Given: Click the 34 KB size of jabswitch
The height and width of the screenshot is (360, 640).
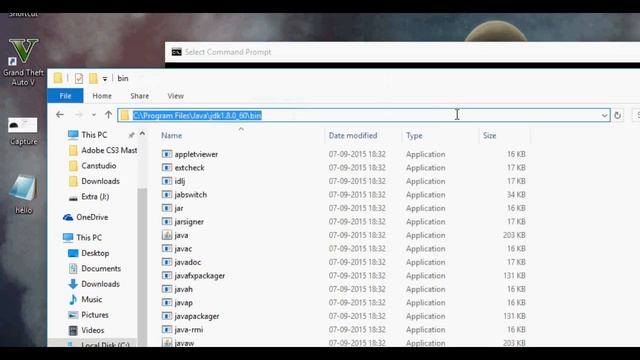Looking at the screenshot, I should click(x=516, y=195).
